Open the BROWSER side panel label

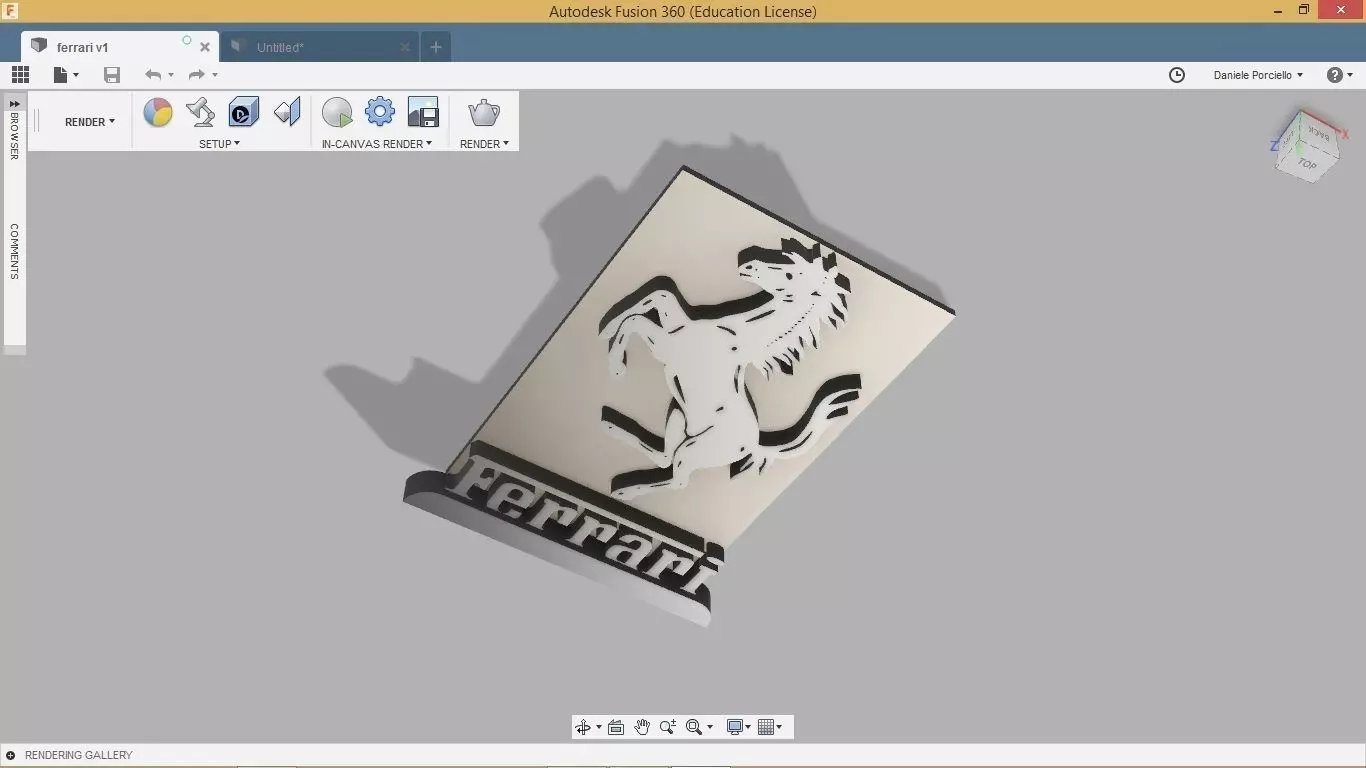pyautogui.click(x=14, y=136)
